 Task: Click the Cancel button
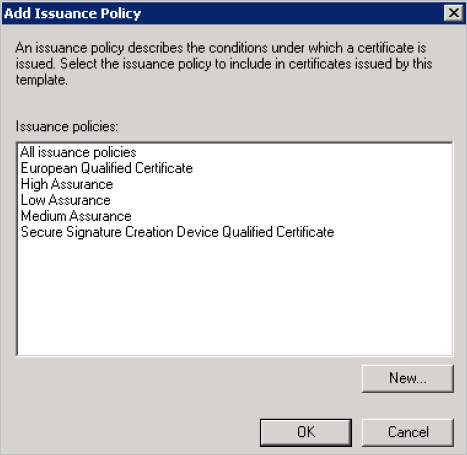pos(408,432)
